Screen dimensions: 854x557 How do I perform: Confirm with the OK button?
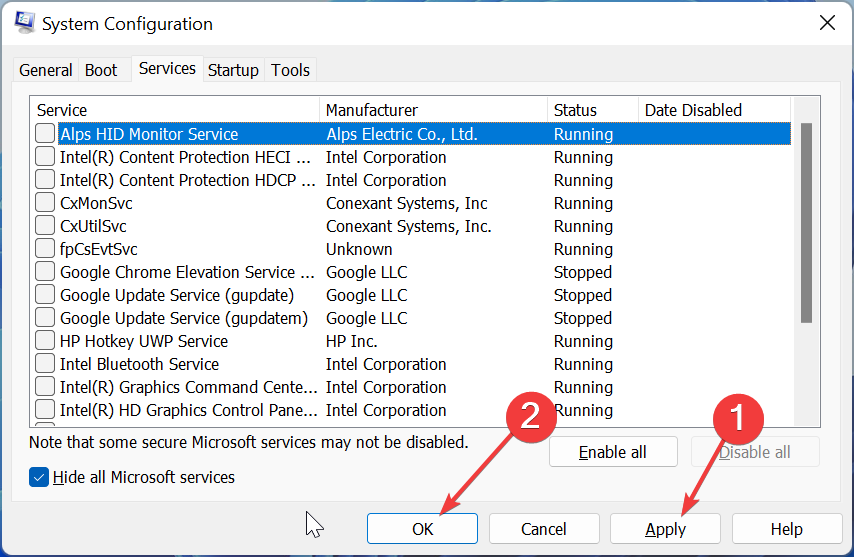pyautogui.click(x=422, y=529)
